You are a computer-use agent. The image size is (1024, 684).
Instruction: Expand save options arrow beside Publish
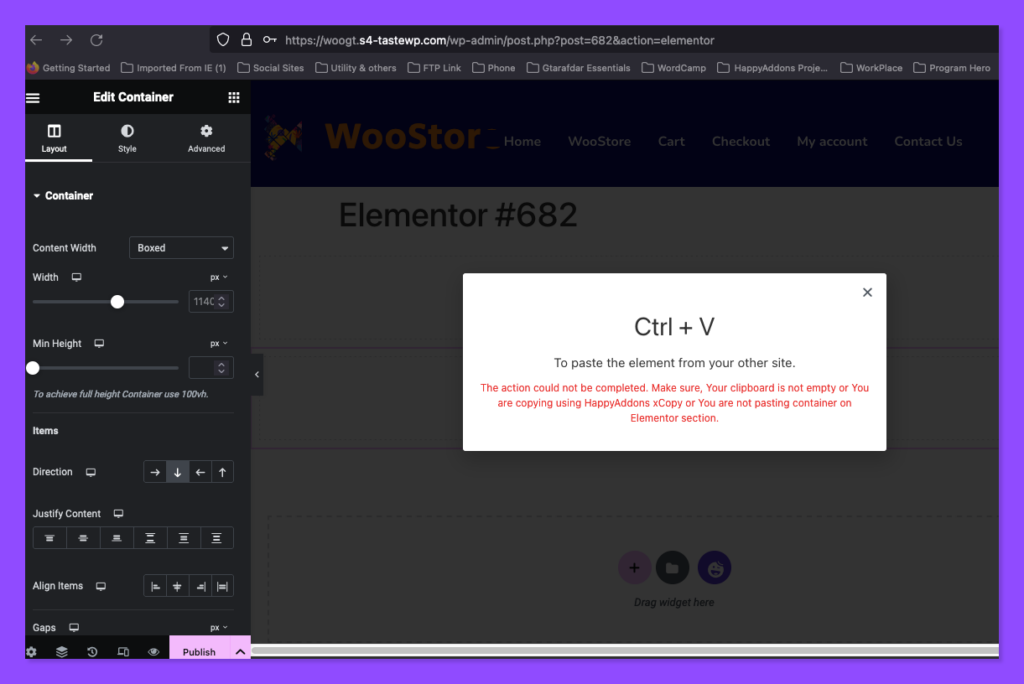pos(240,652)
